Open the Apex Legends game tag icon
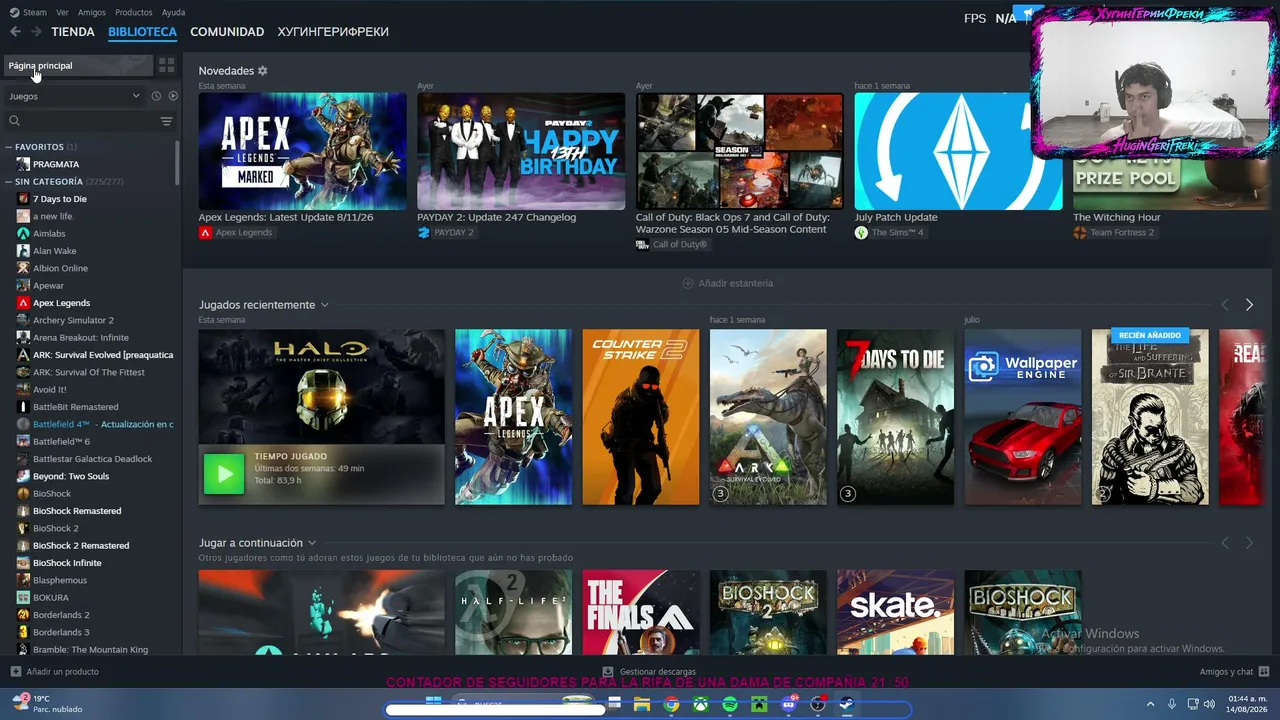Image resolution: width=1280 pixels, height=720 pixels. (x=205, y=233)
